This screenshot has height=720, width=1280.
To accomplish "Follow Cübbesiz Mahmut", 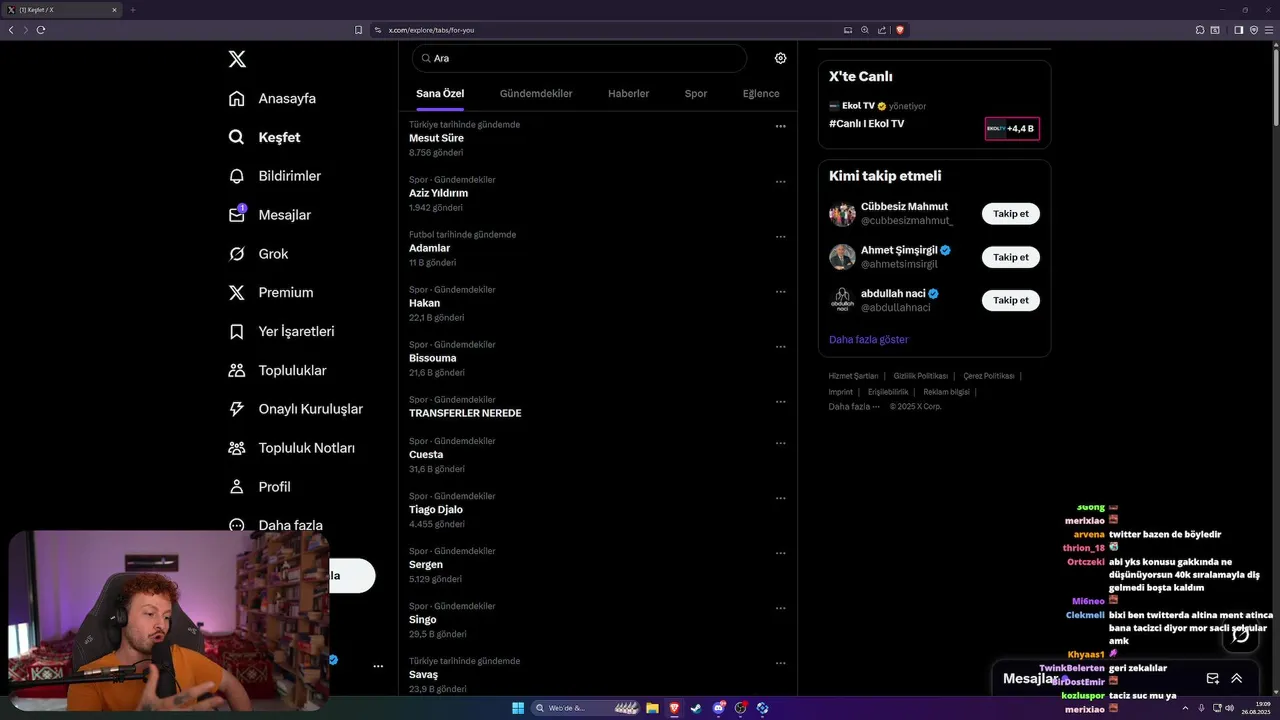I will coord(1010,214).
